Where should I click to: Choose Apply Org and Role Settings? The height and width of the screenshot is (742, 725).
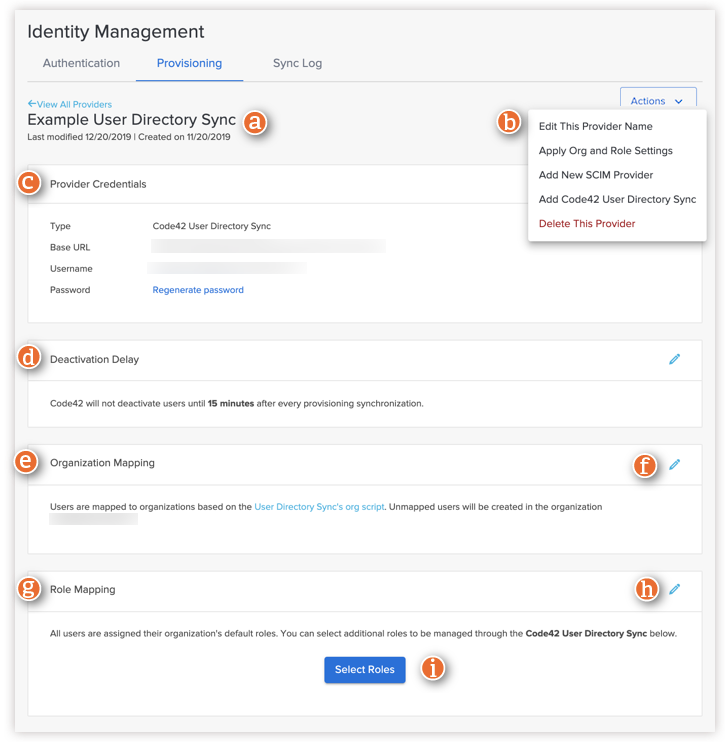coord(605,150)
